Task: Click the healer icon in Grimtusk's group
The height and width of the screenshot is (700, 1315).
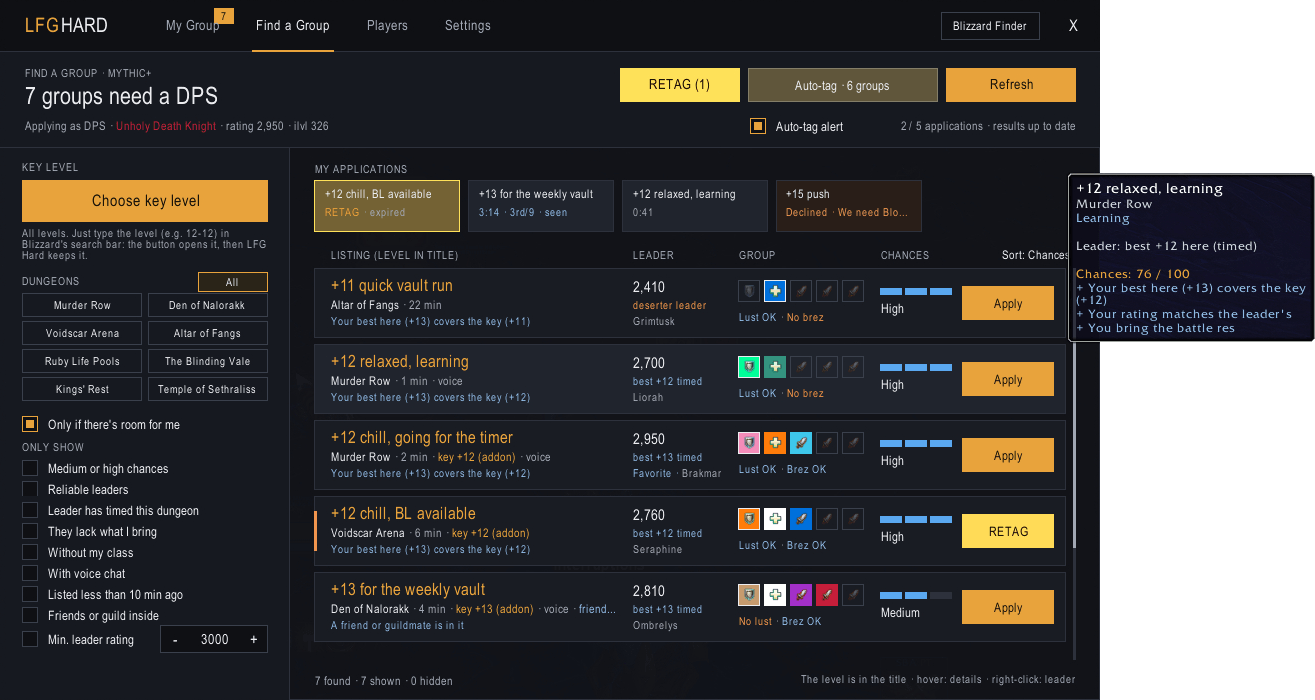Action: click(x=775, y=291)
